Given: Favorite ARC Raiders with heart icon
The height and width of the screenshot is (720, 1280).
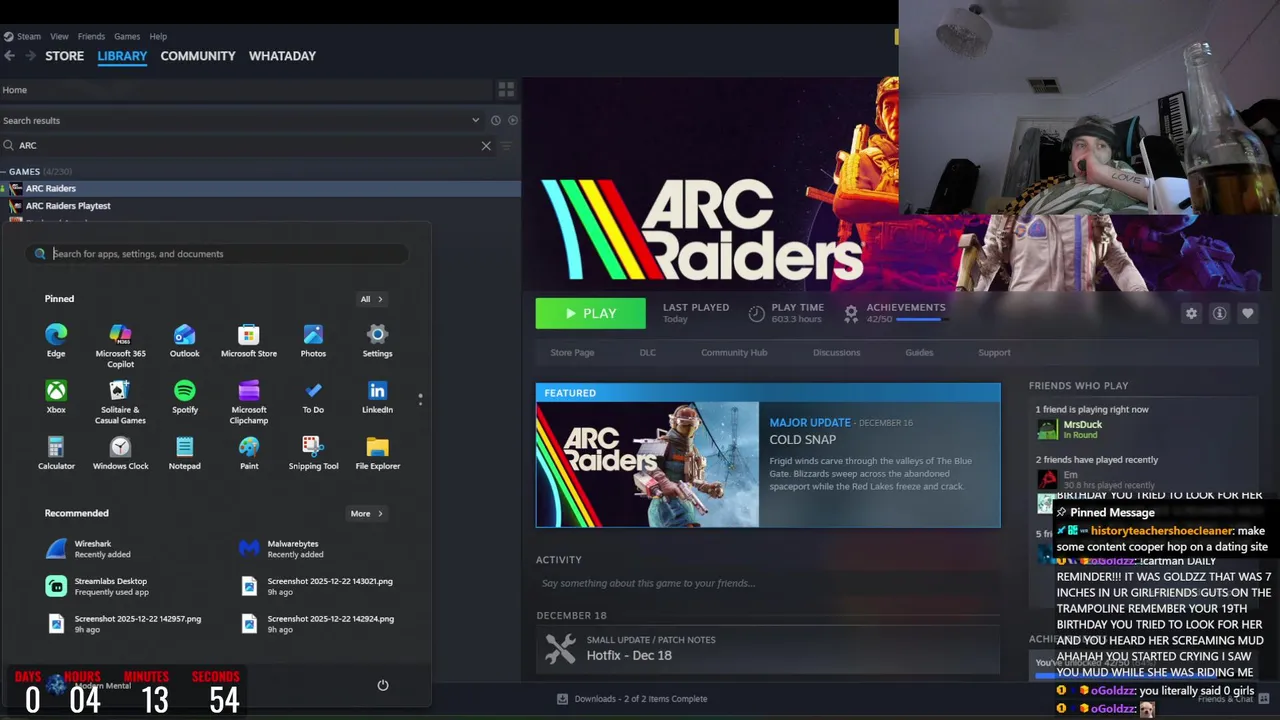Looking at the screenshot, I should [1247, 313].
